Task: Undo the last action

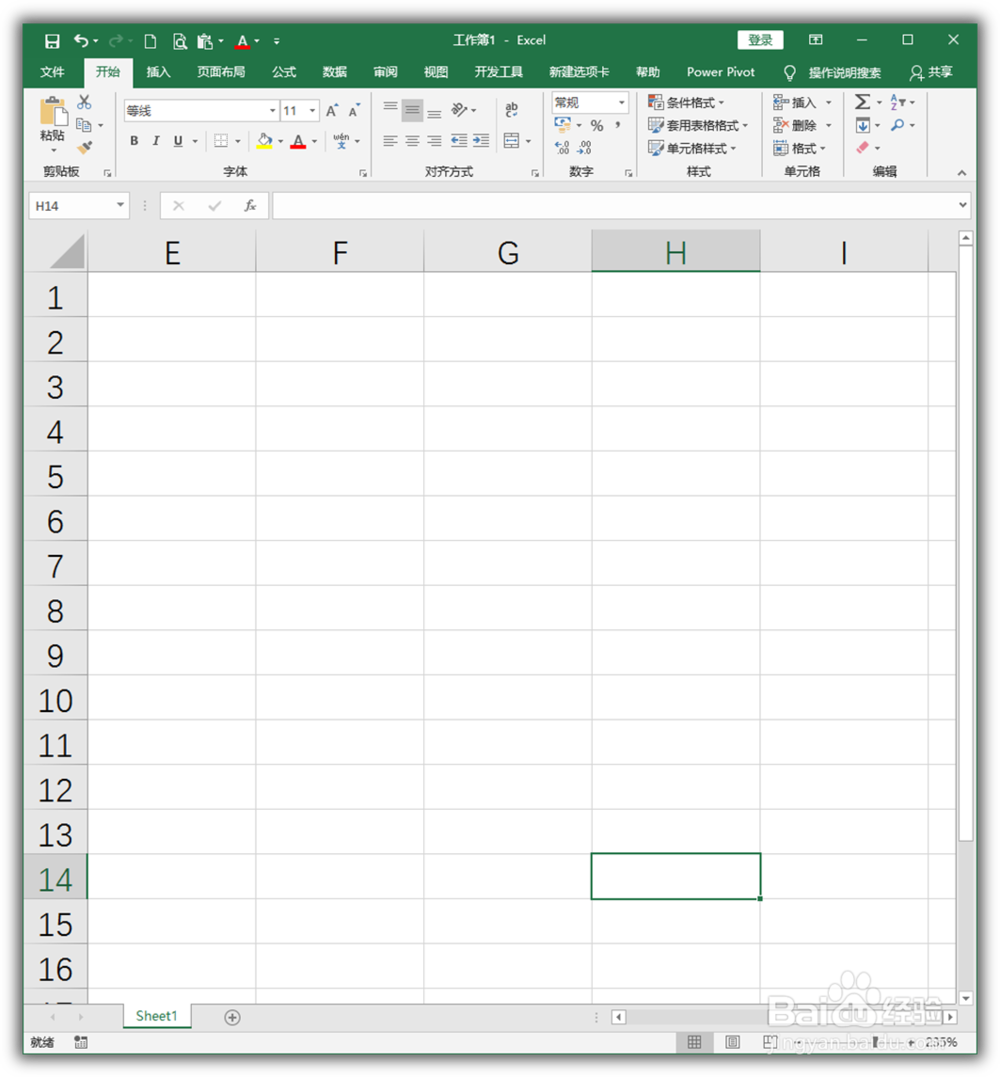Action: tap(81, 41)
